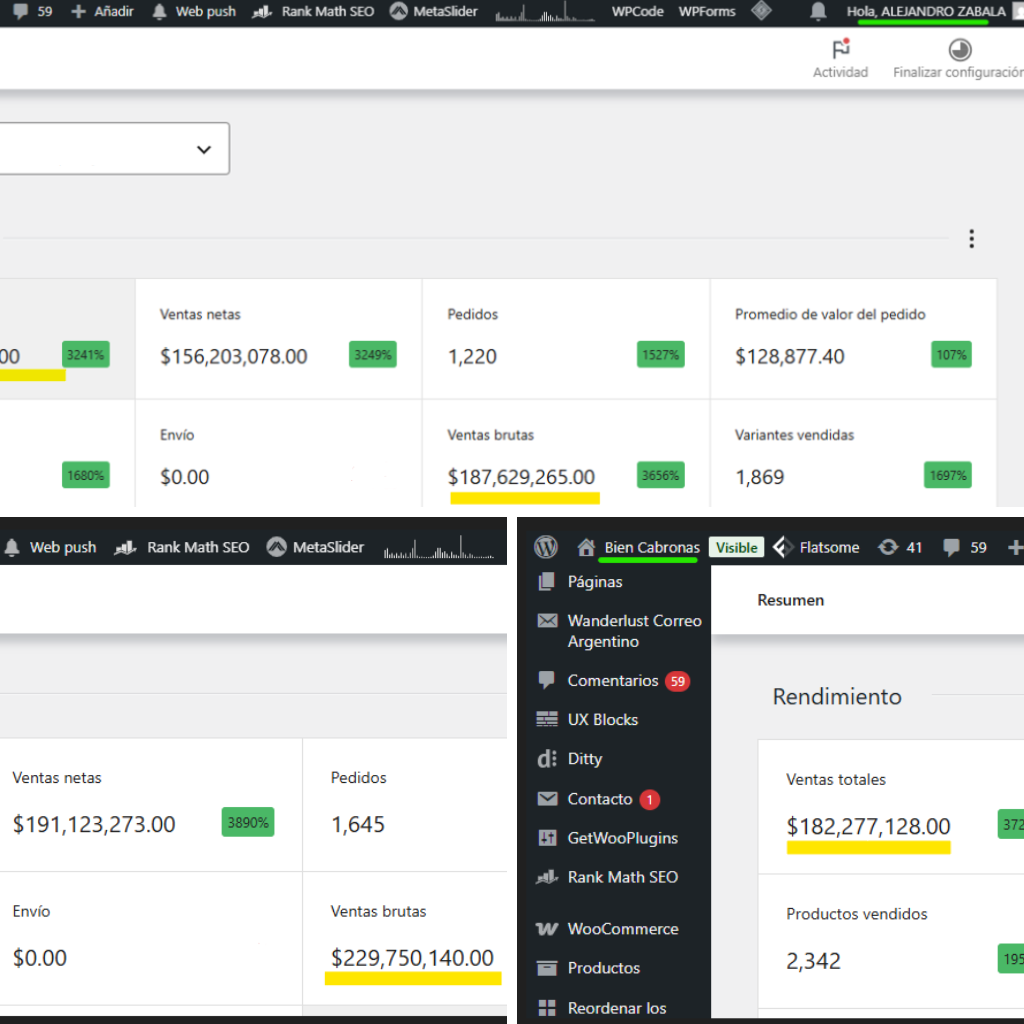Viewport: 1024px width, 1024px height.
Task: Click WPForms in the admin bar
Action: point(707,12)
